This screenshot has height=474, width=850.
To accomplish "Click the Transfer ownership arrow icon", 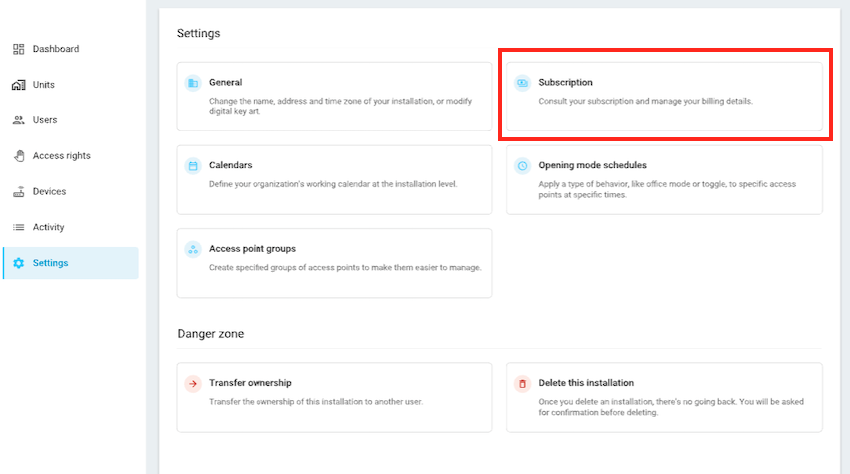I will (193, 383).
